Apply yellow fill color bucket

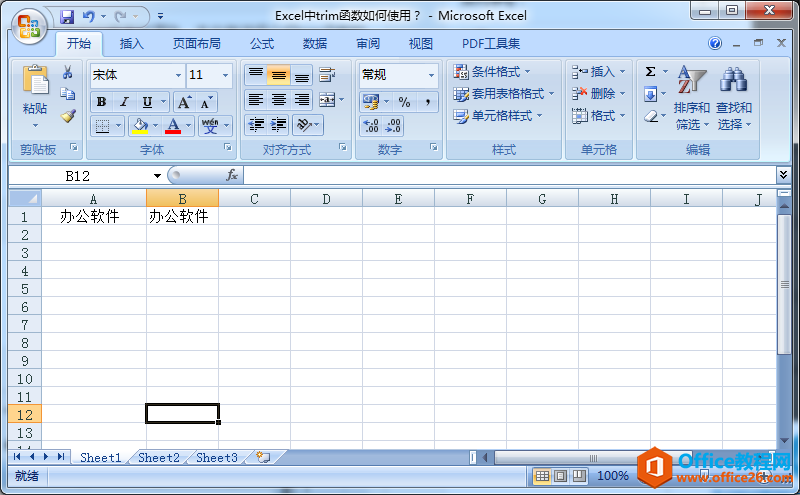point(140,126)
